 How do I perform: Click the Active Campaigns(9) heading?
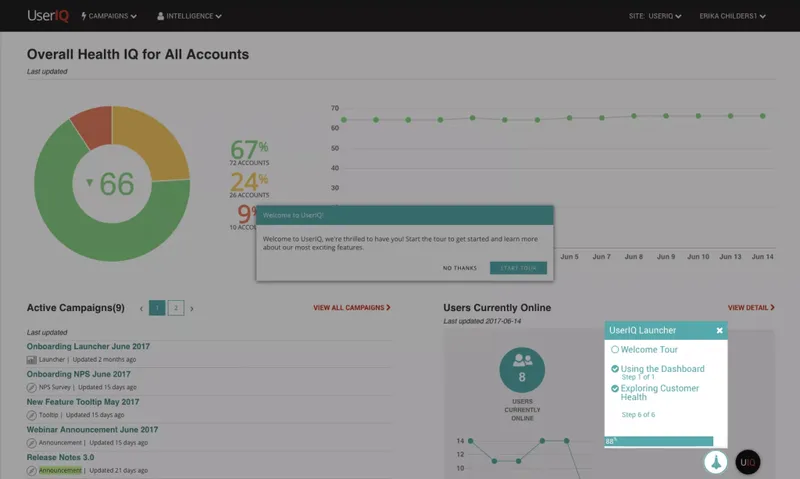(x=76, y=308)
